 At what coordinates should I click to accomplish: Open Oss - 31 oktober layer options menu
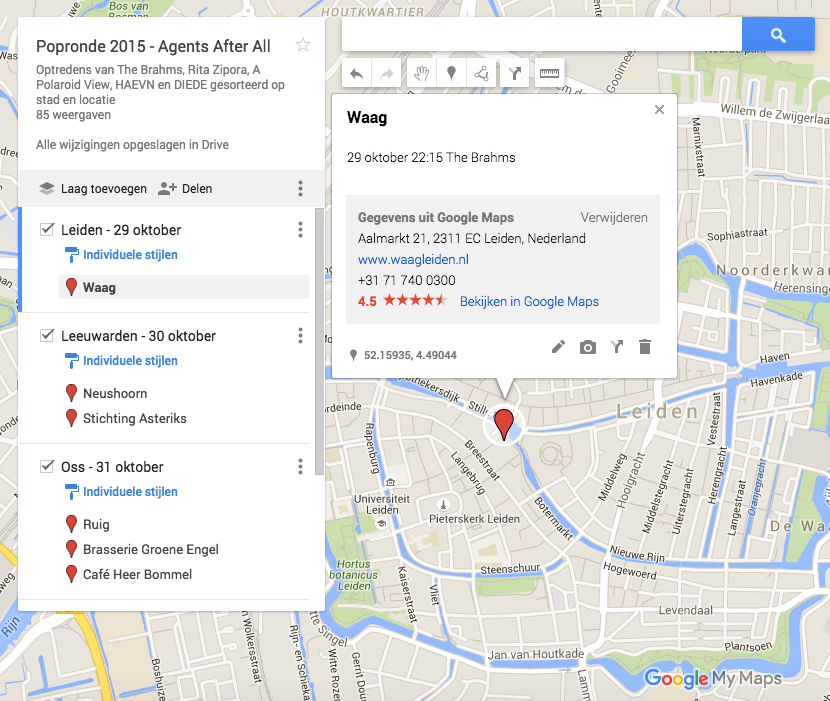pos(300,467)
